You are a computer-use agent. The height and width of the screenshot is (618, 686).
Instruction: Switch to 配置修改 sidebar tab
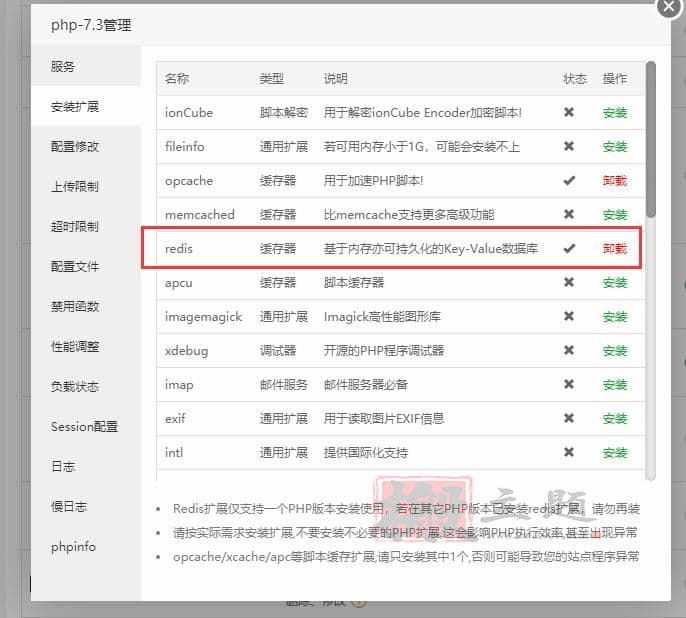tap(86, 147)
